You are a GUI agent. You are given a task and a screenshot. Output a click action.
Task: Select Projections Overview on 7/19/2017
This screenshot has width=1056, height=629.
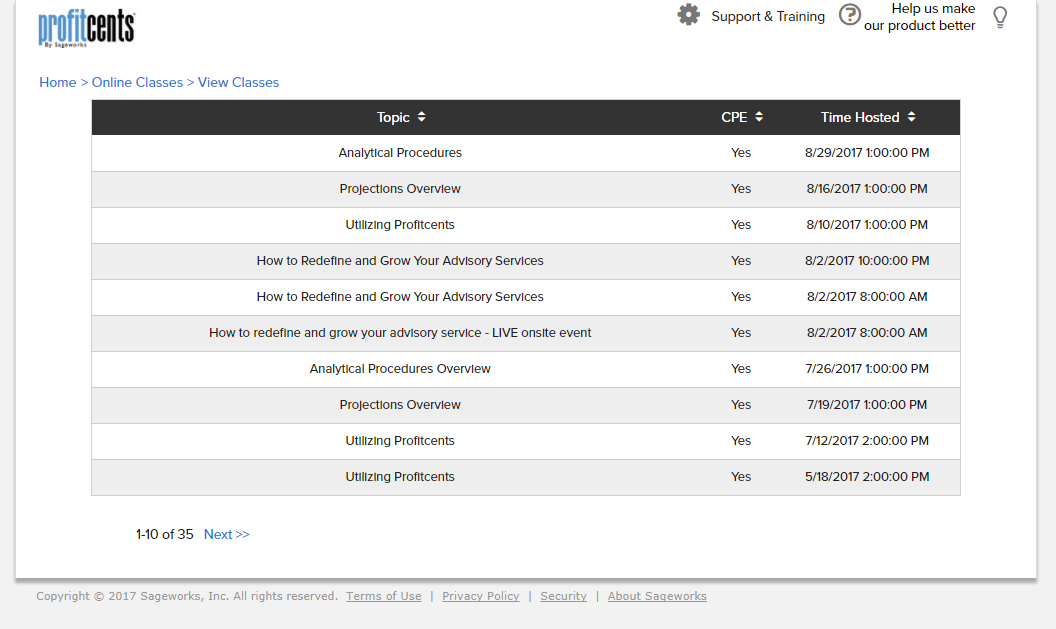pyautogui.click(x=526, y=405)
